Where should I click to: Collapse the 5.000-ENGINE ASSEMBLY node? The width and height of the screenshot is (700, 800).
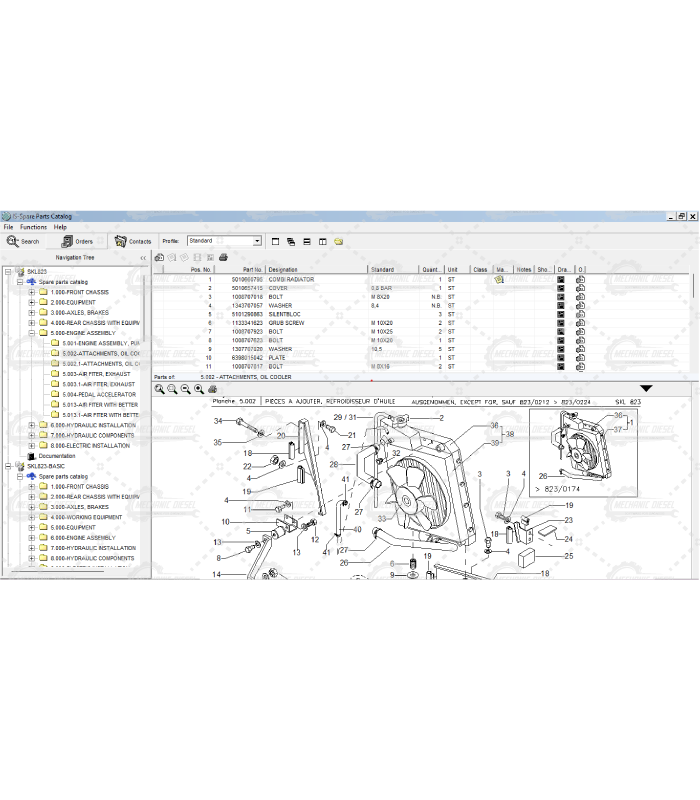[x=31, y=333]
